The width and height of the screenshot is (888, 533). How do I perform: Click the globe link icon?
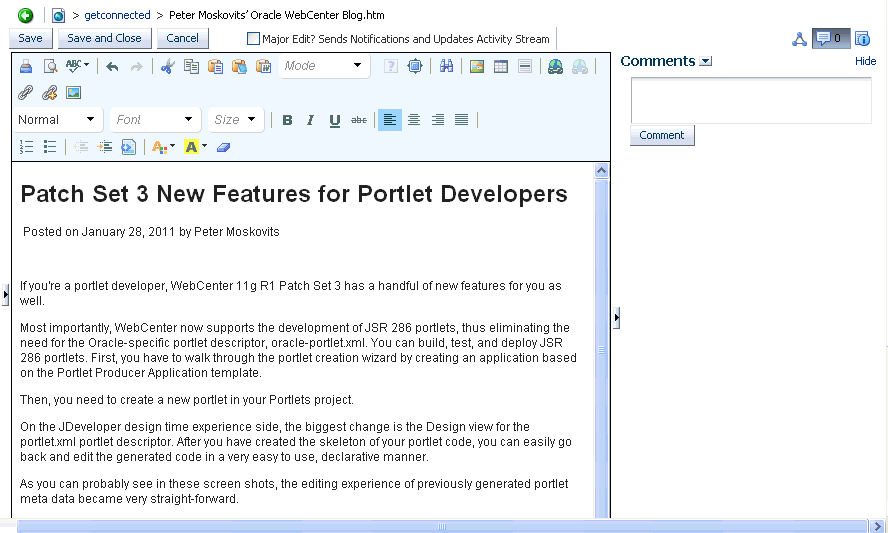coord(555,66)
